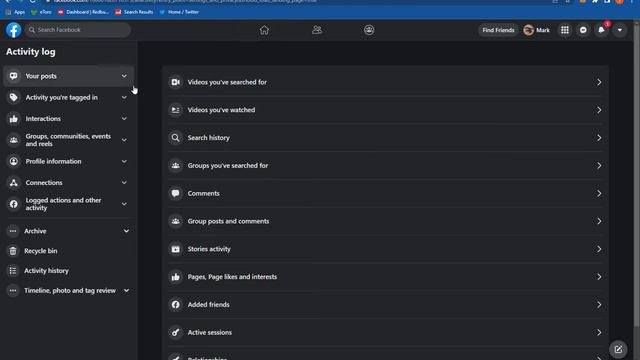640x360 pixels.
Task: Click the Logged actions Facebook icon
Action: pos(13,204)
